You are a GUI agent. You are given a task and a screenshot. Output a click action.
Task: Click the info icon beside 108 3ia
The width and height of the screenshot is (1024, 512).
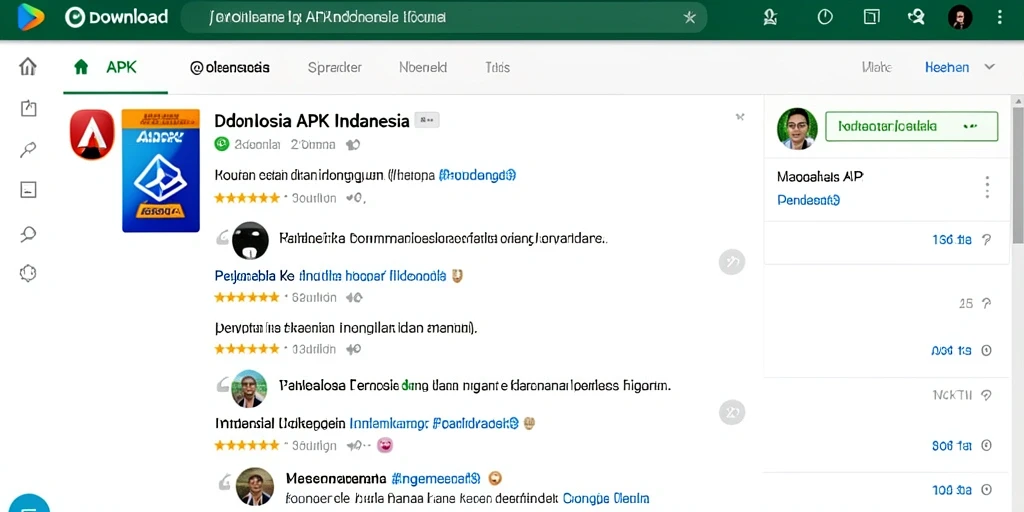pyautogui.click(x=987, y=490)
